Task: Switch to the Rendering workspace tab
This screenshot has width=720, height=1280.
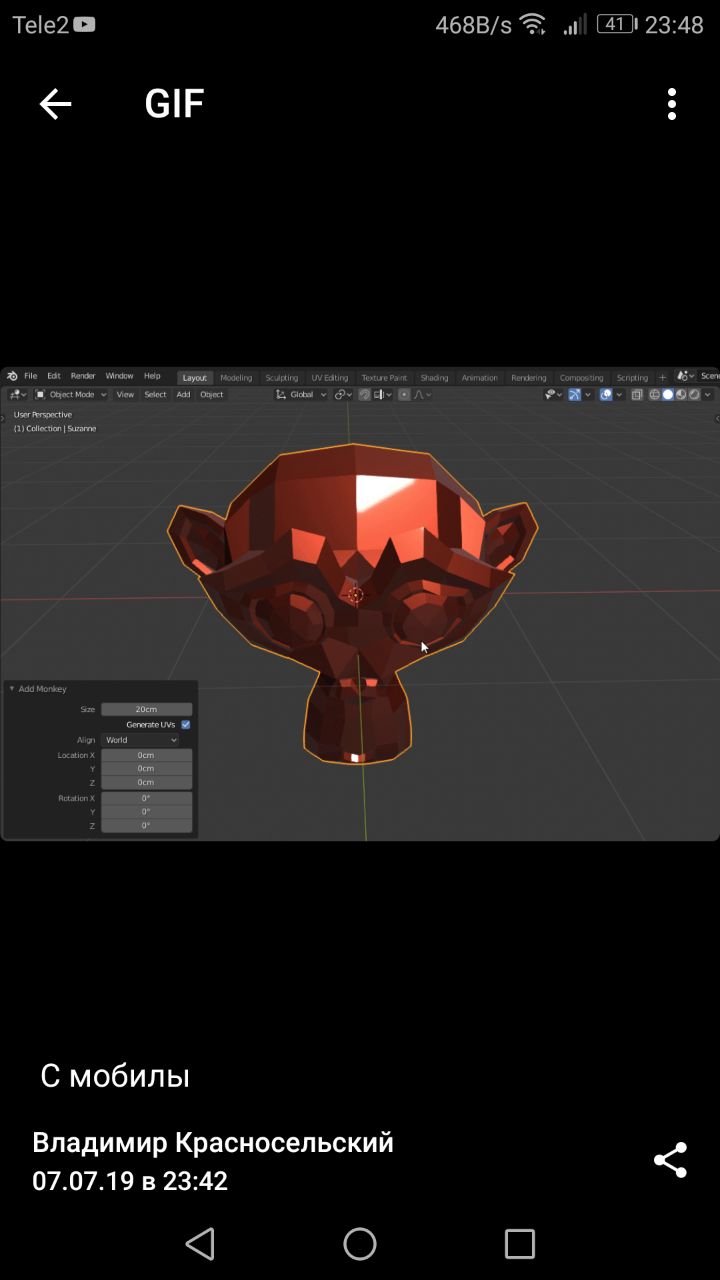Action: [528, 378]
